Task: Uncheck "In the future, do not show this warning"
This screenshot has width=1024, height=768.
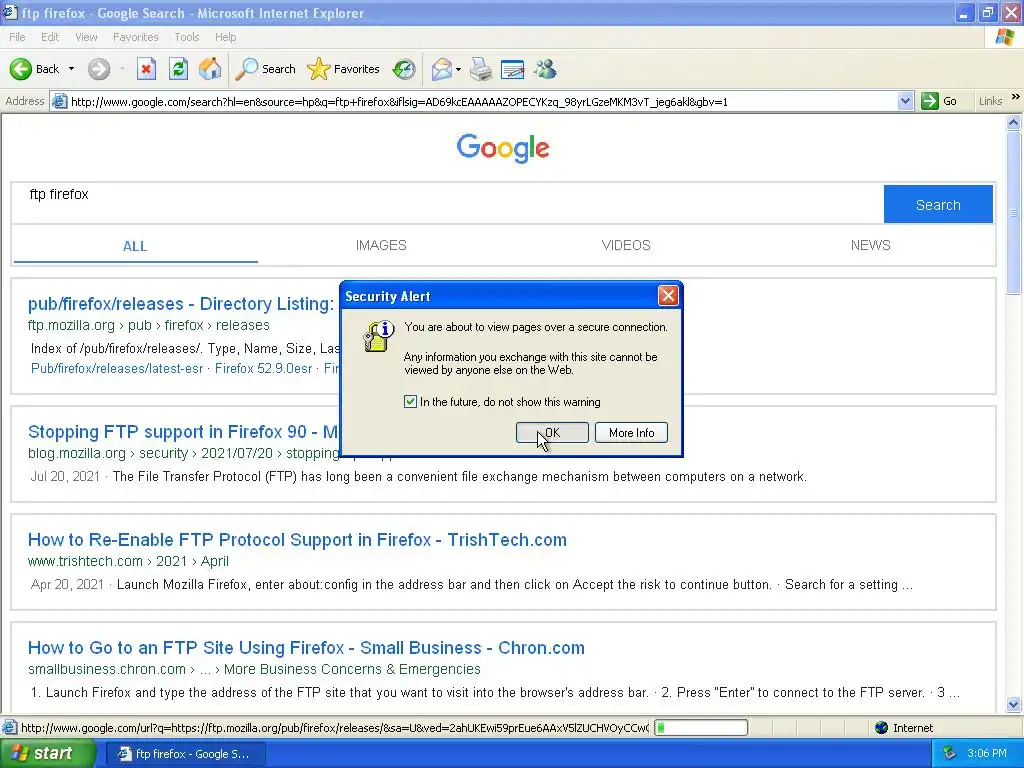Action: (x=410, y=402)
